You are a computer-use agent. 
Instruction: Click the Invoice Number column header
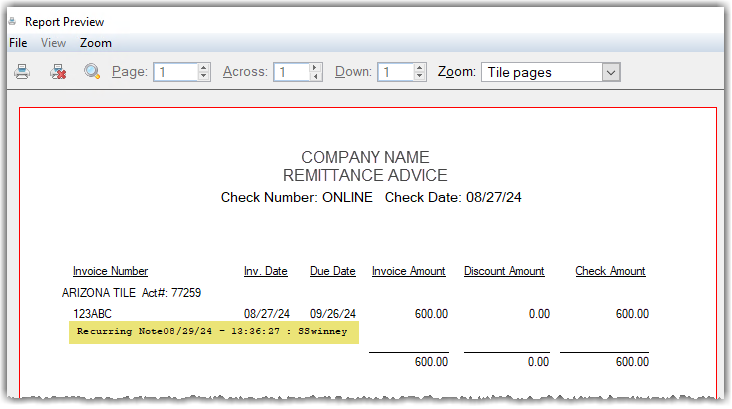pyautogui.click(x=110, y=271)
